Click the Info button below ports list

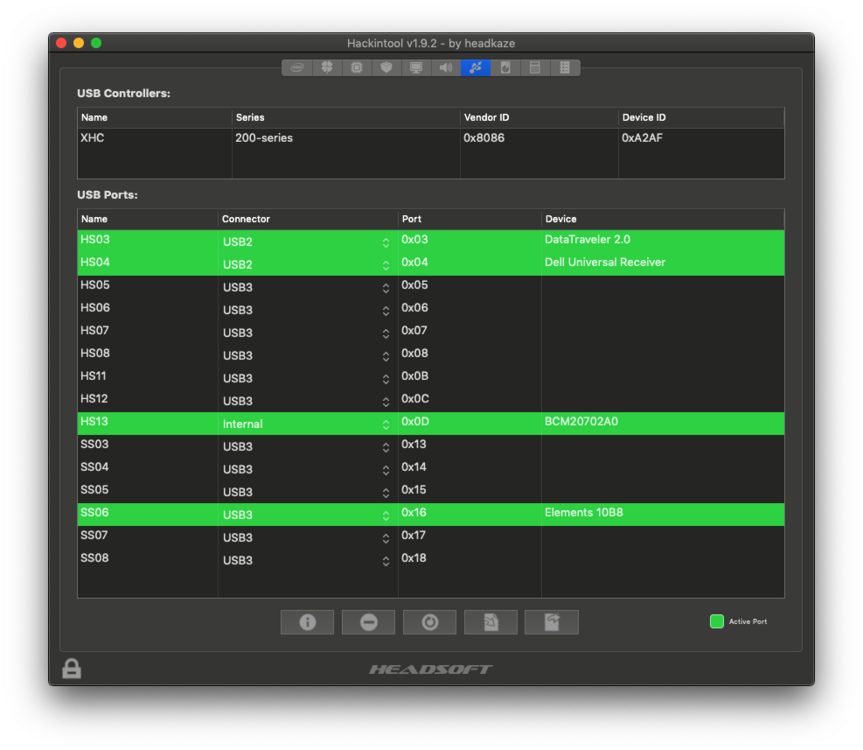click(x=307, y=622)
